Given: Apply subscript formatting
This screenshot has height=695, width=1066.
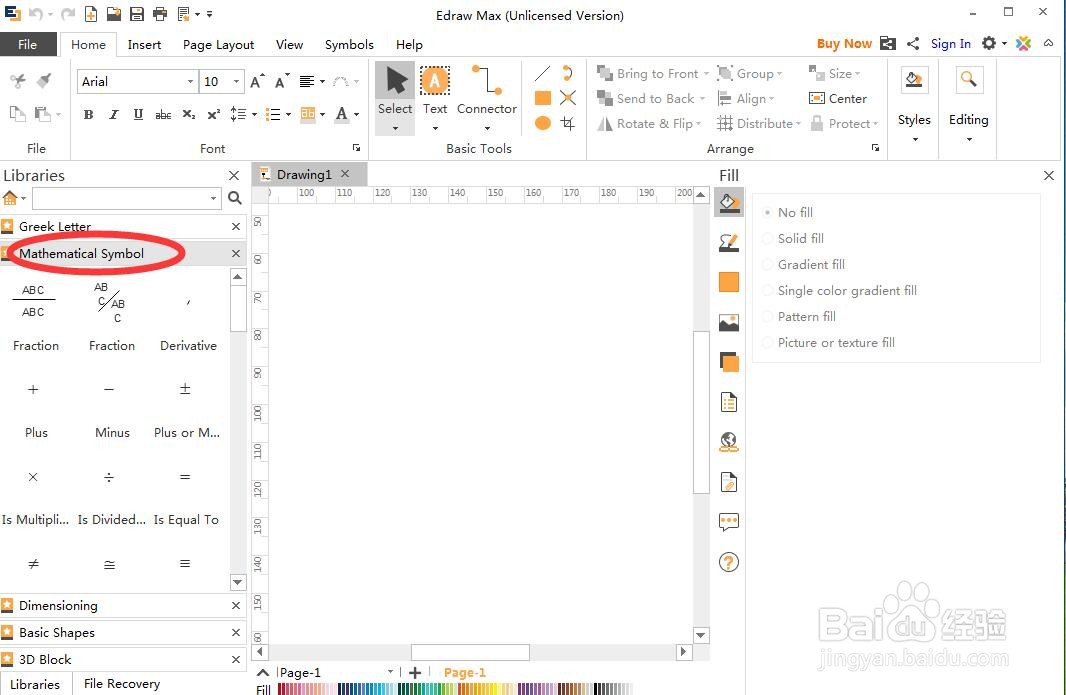Looking at the screenshot, I should pyautogui.click(x=188, y=114).
